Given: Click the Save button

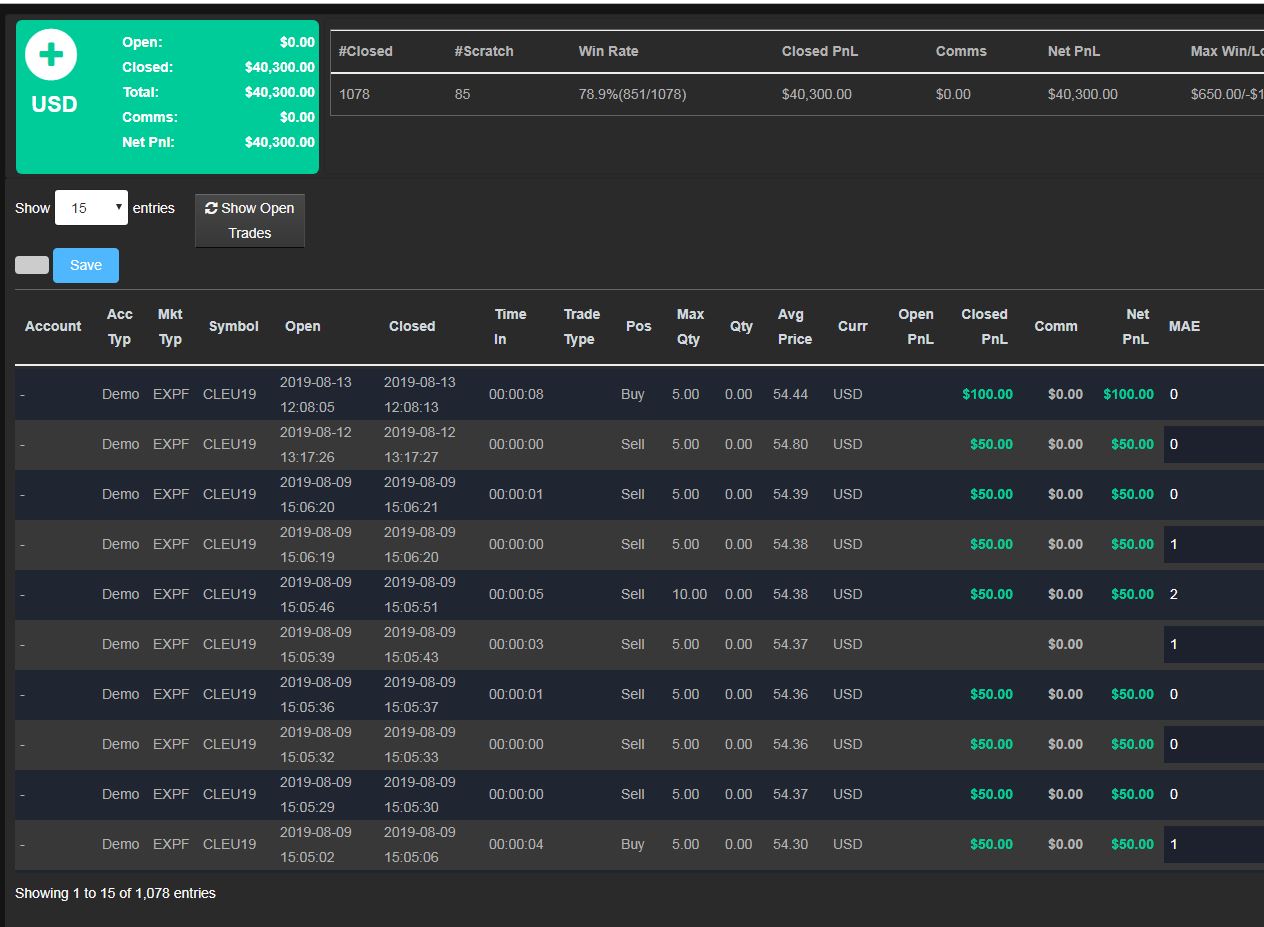Looking at the screenshot, I should tap(86, 265).
